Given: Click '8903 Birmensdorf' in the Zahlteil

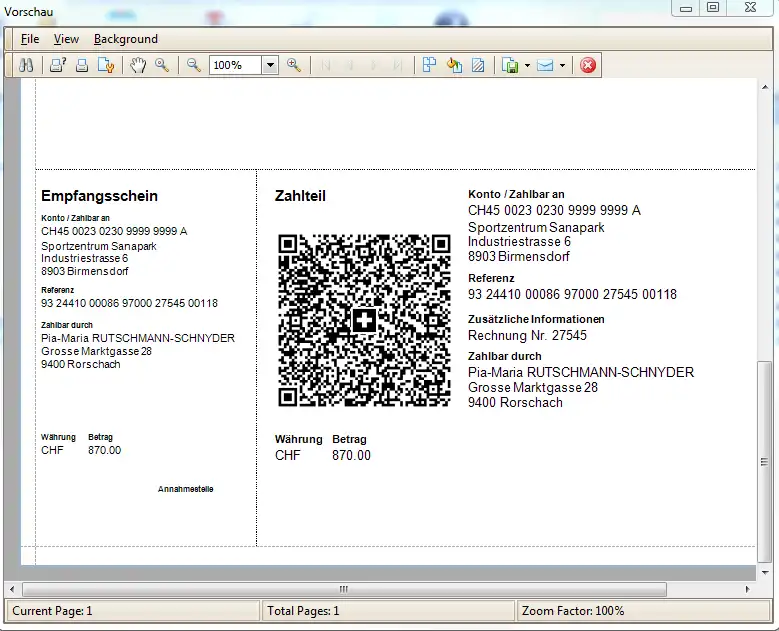Looking at the screenshot, I should pyautogui.click(x=519, y=256).
